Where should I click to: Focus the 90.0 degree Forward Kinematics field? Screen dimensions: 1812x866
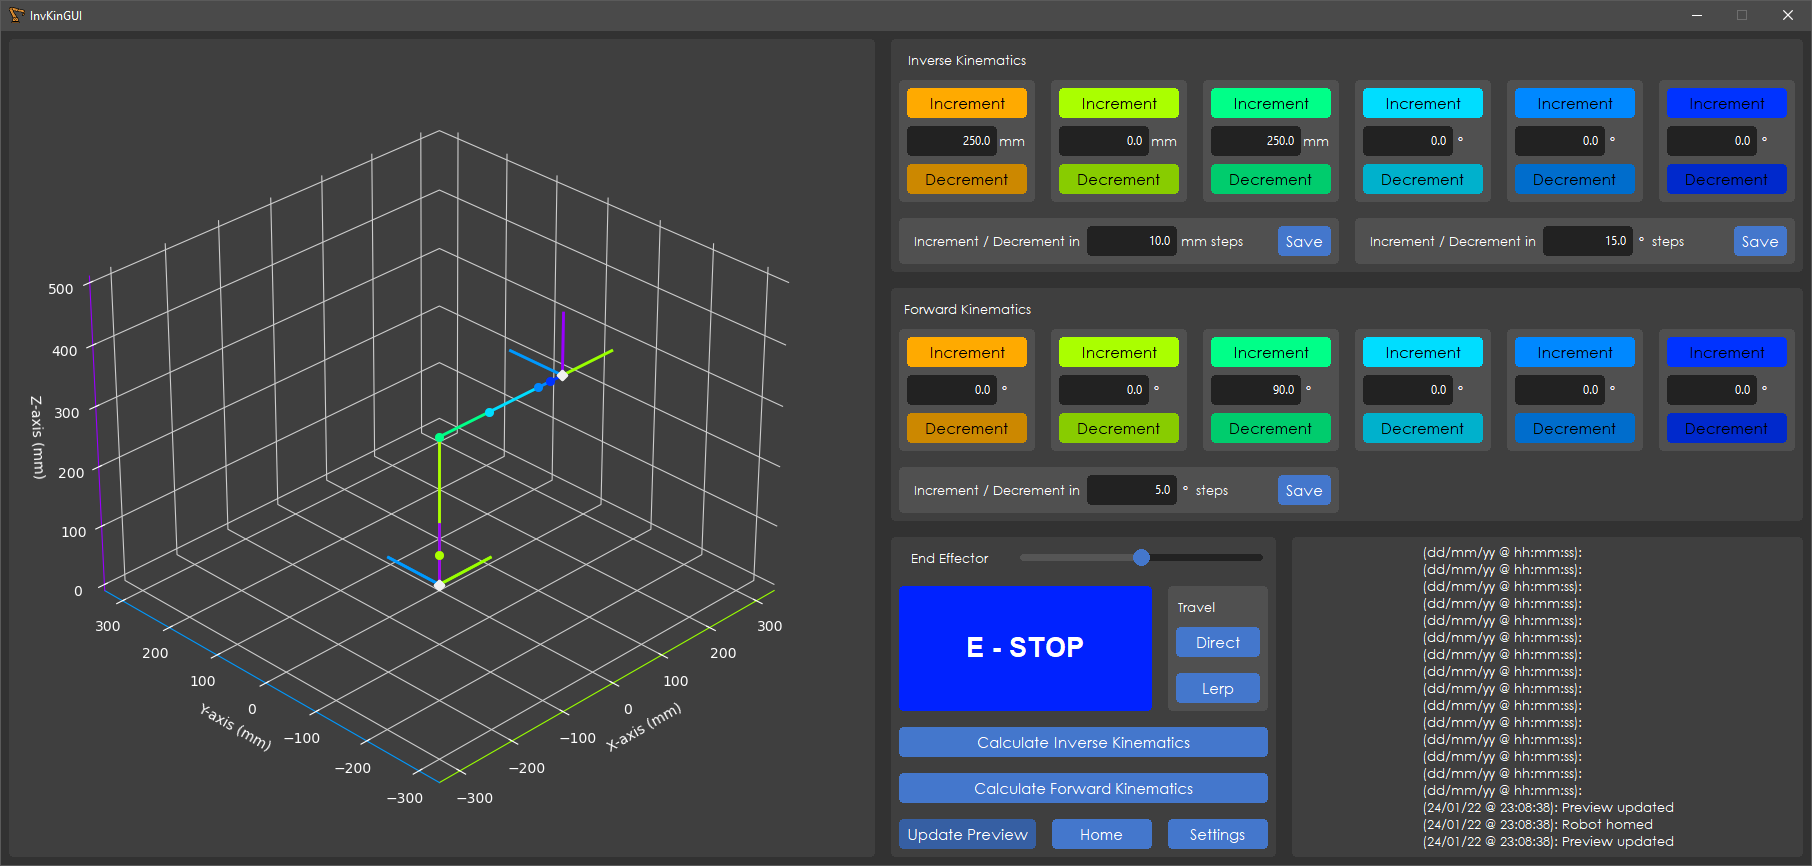(x=1255, y=390)
